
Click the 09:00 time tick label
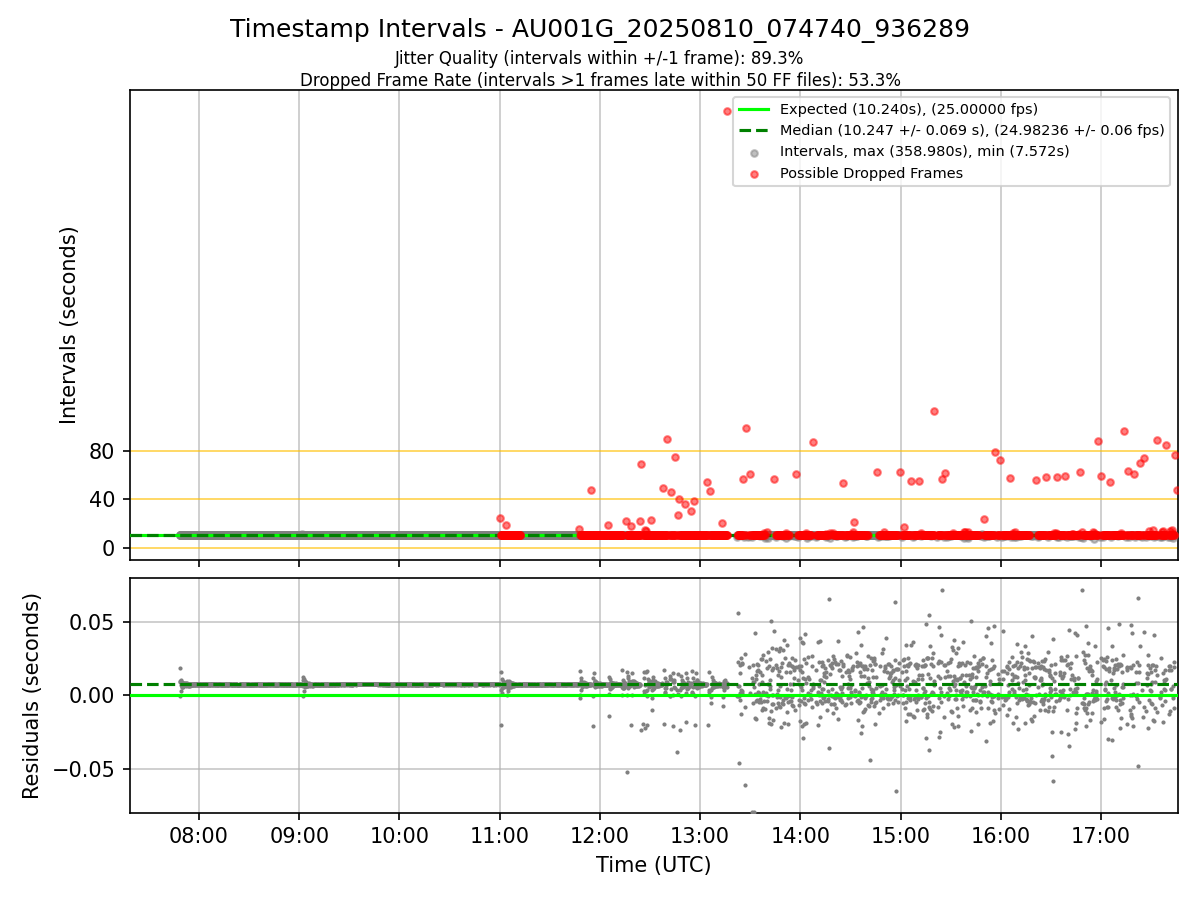pos(299,834)
